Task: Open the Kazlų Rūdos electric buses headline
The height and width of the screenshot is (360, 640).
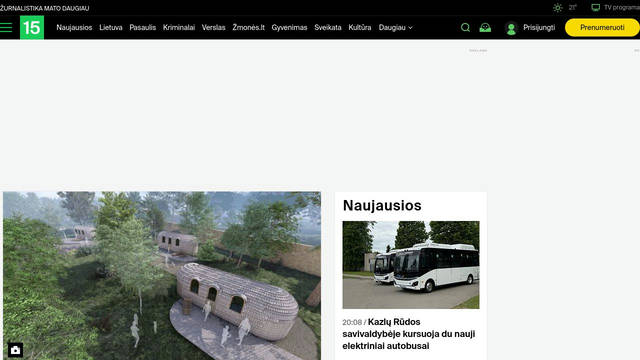Action: click(x=409, y=334)
